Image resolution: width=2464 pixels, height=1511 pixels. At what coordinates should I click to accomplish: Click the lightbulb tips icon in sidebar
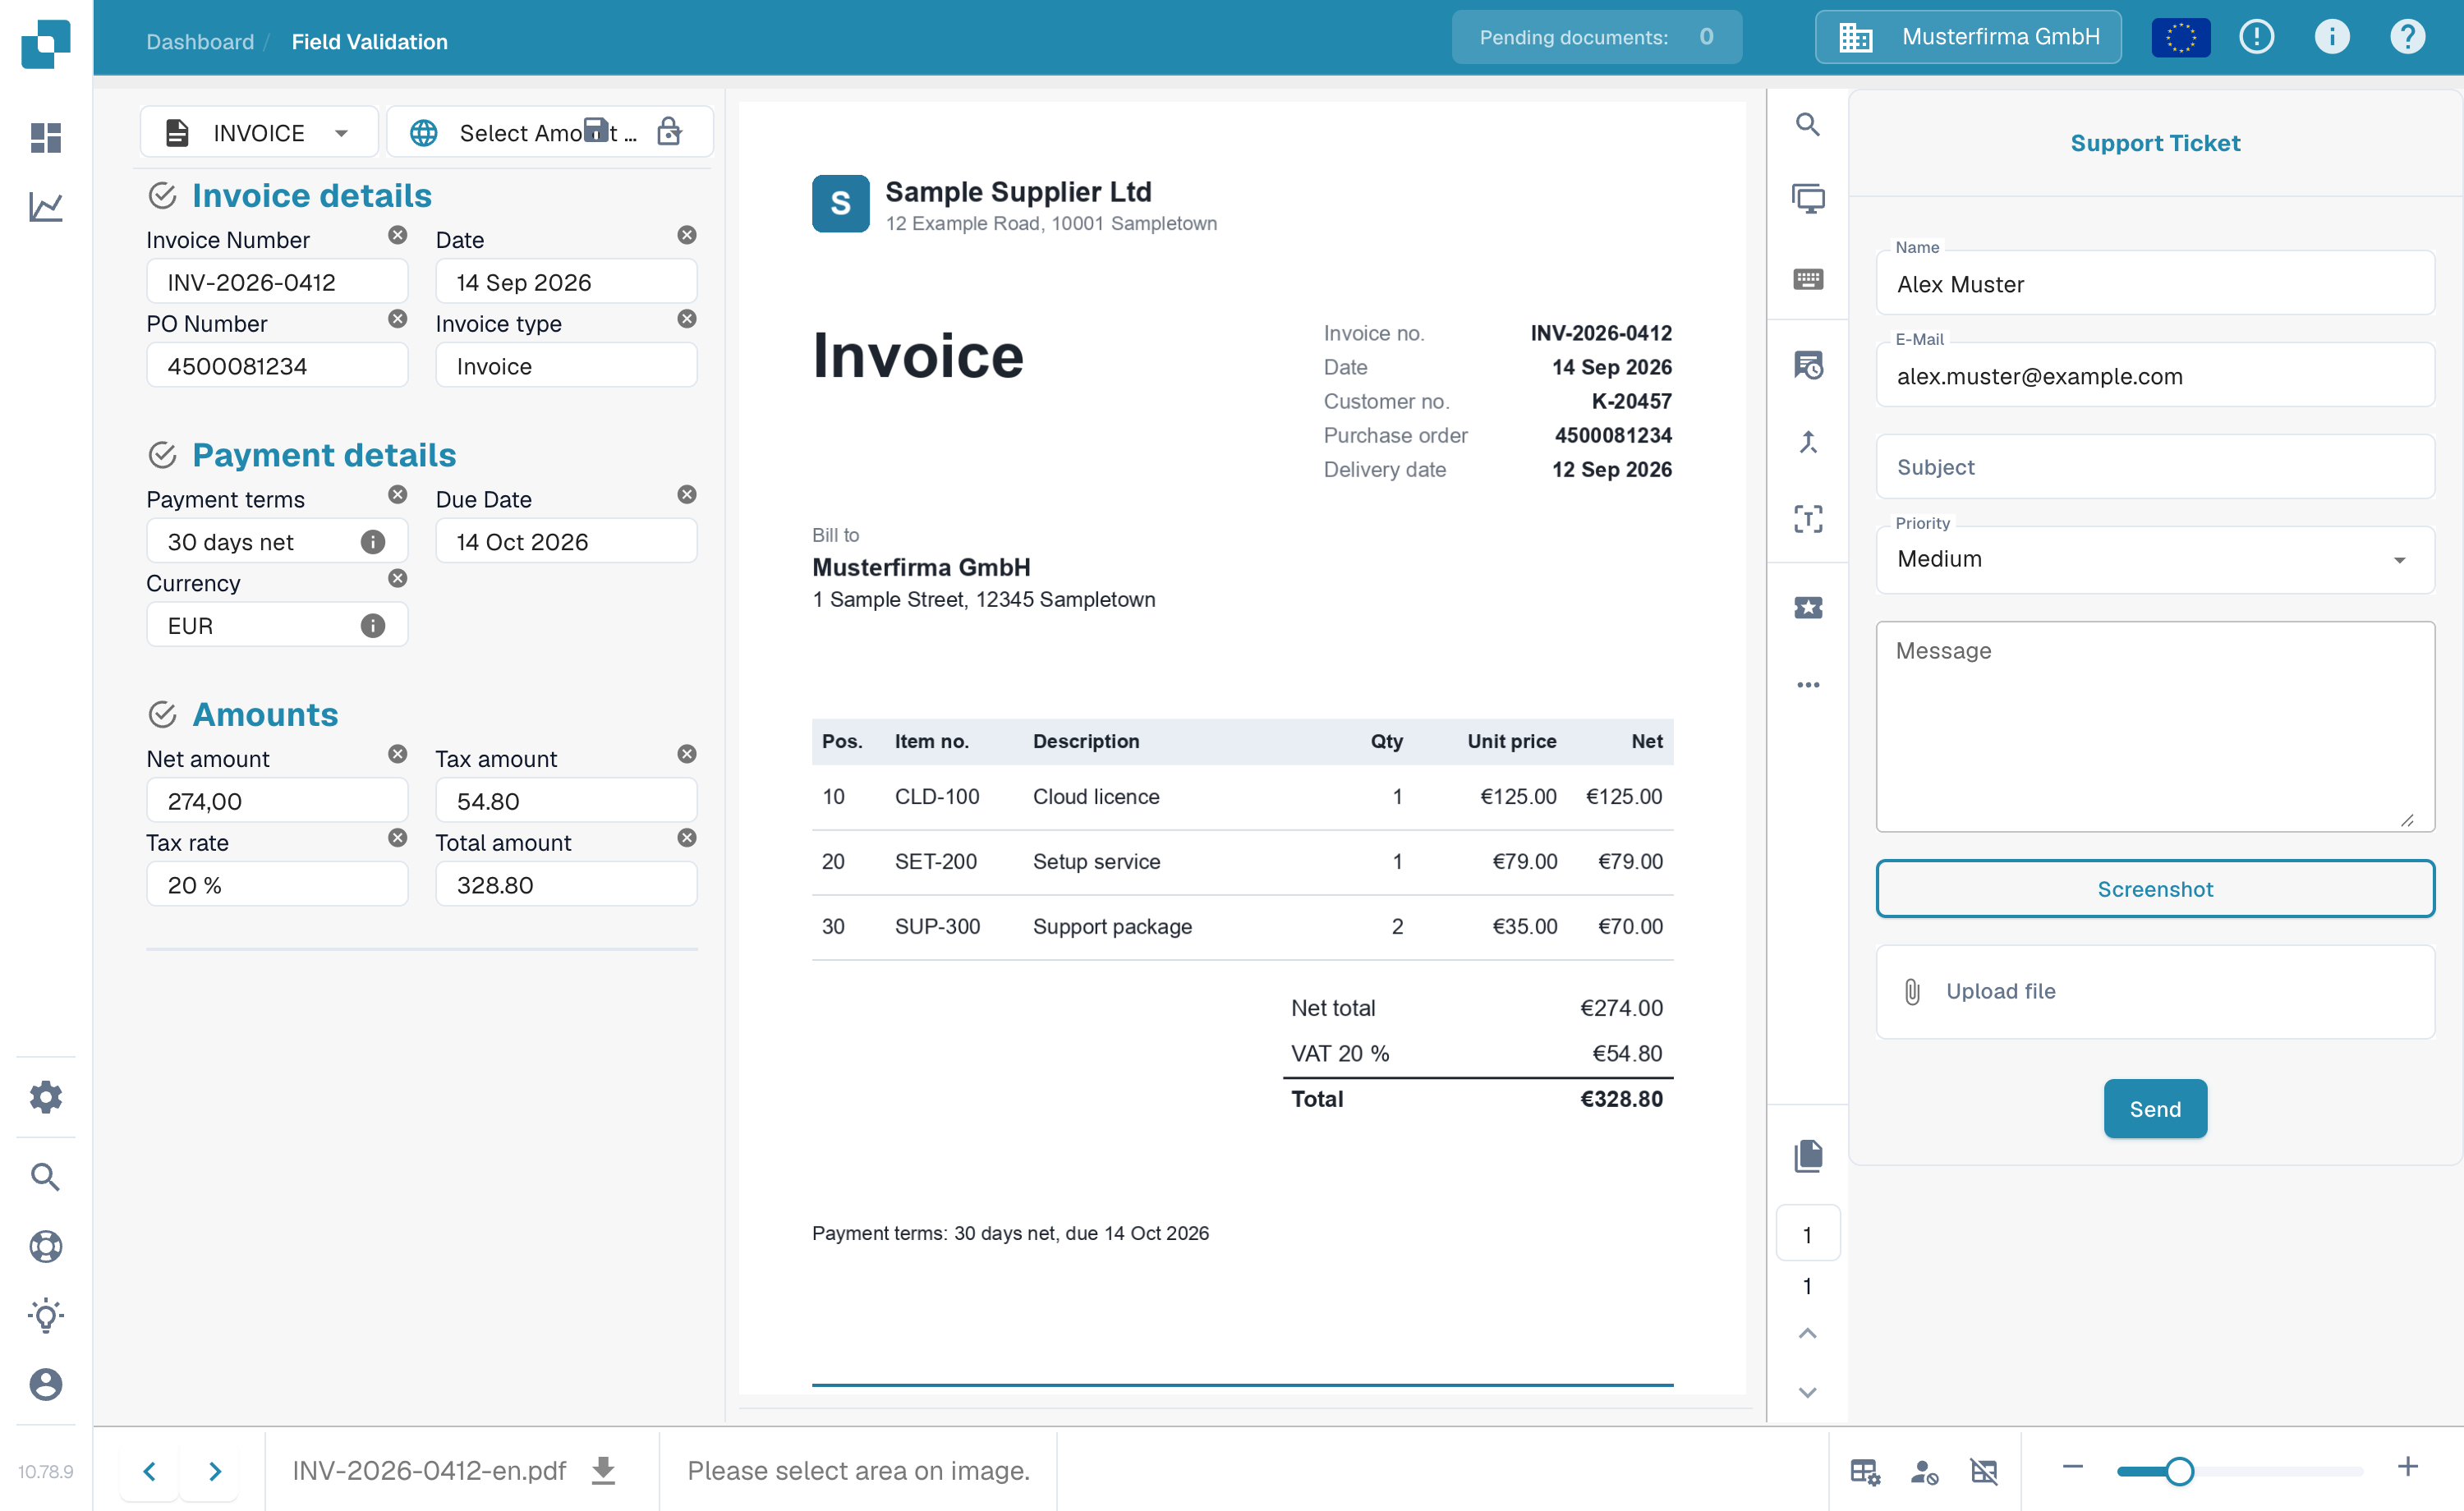tap(46, 1315)
